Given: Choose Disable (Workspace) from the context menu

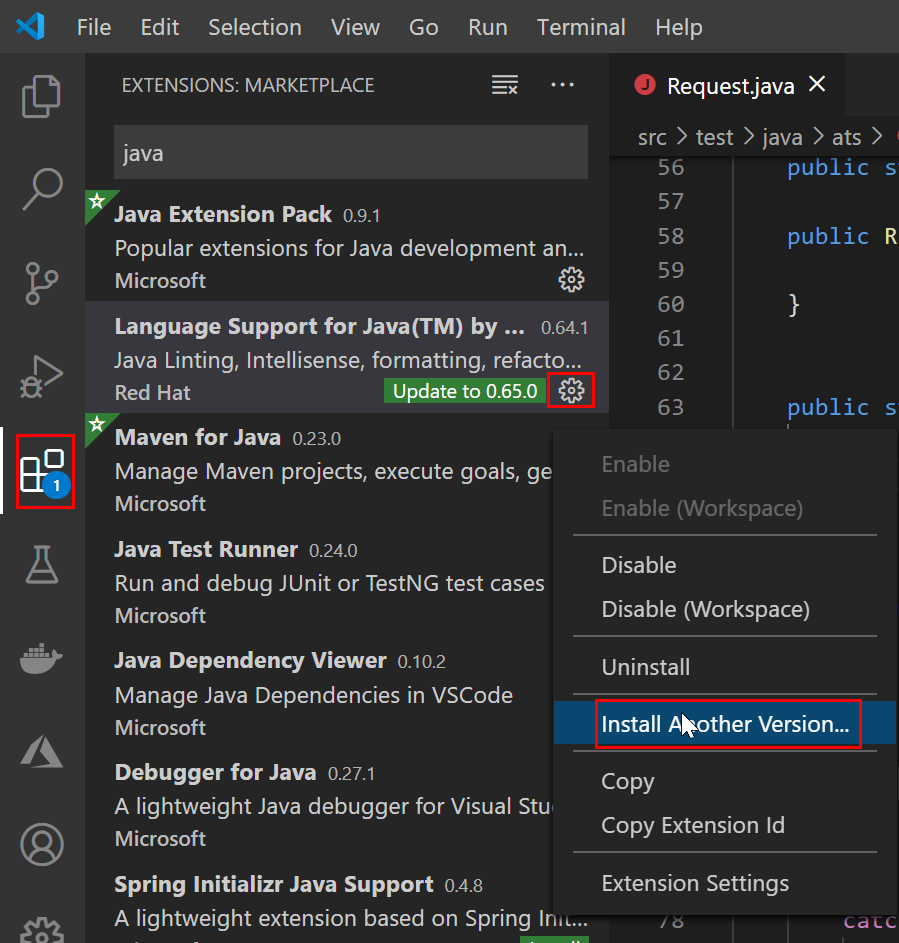Looking at the screenshot, I should coord(725,609).
